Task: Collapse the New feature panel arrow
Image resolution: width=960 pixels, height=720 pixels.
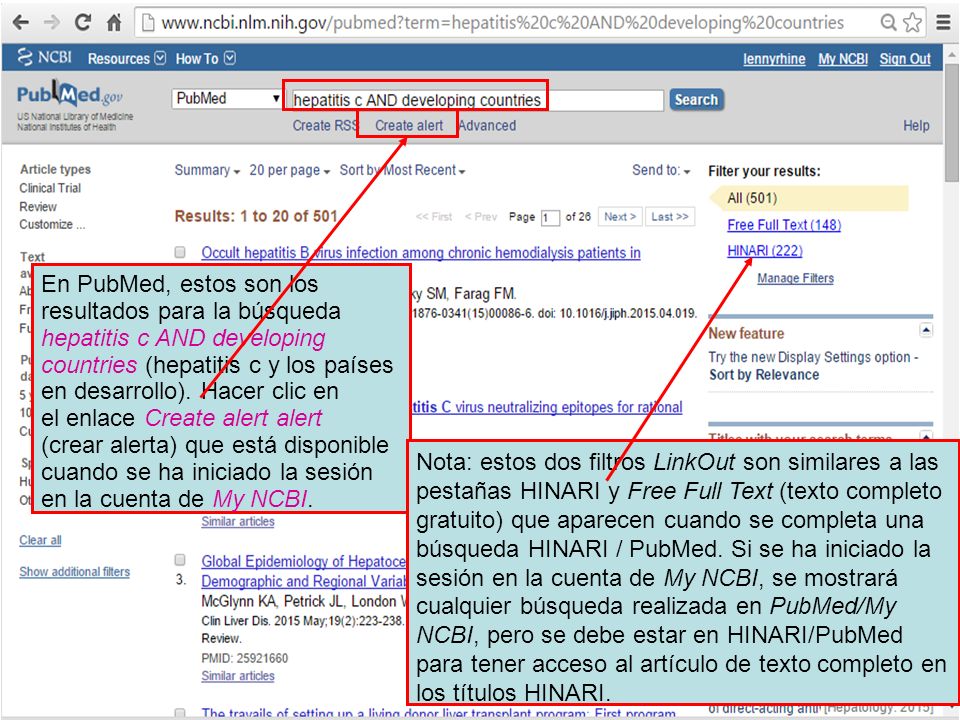Action: tap(926, 331)
